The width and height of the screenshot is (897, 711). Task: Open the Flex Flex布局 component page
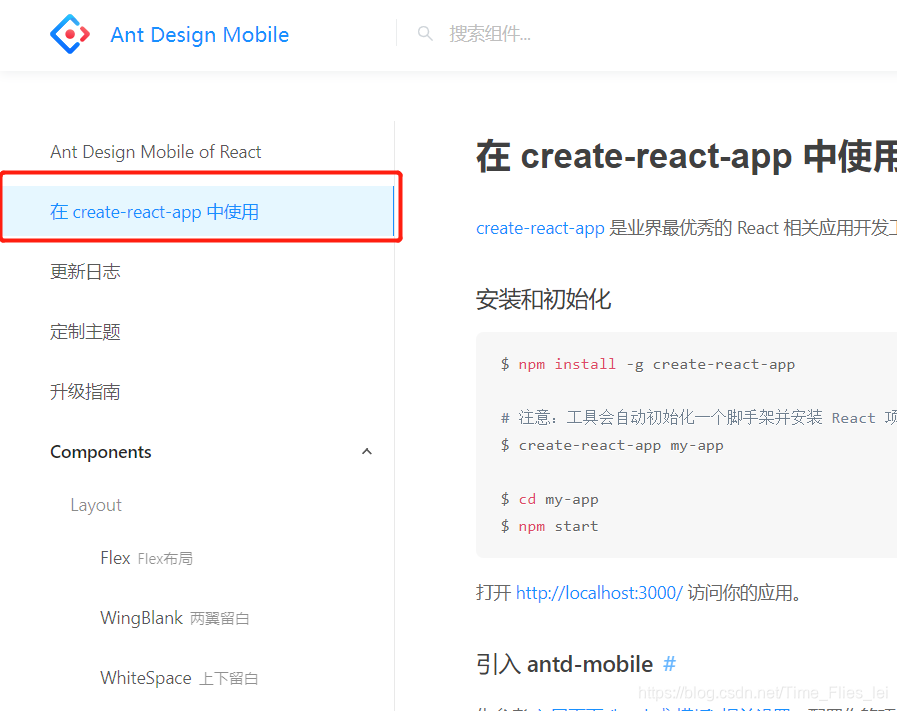pyautogui.click(x=146, y=558)
